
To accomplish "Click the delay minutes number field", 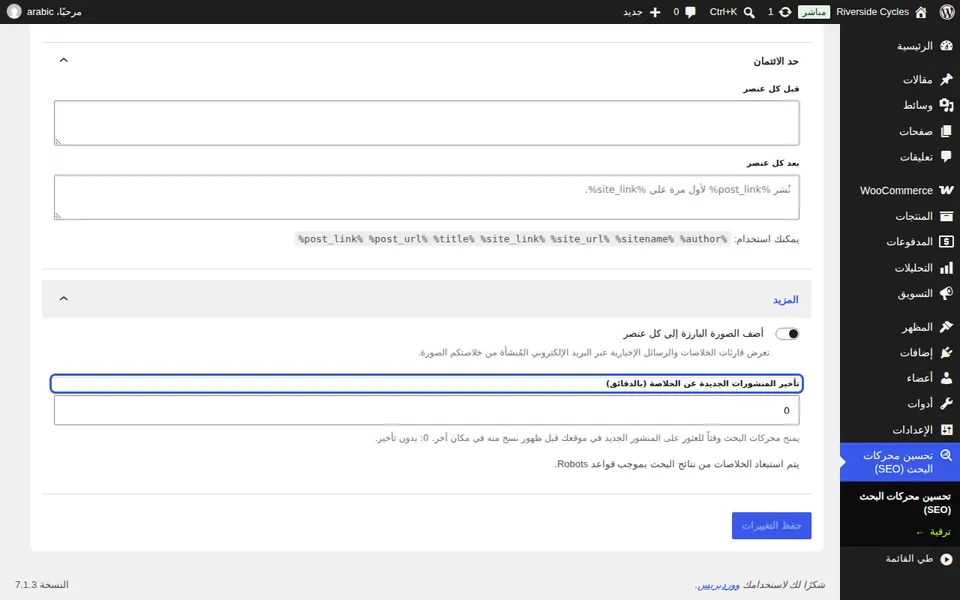I will click(427, 410).
